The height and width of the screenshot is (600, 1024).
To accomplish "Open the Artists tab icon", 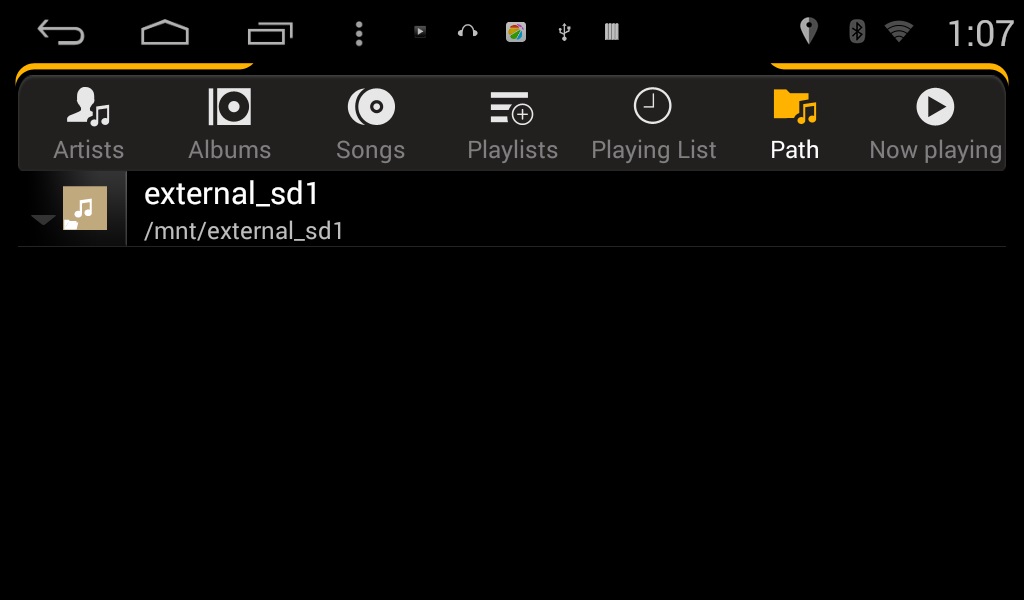I will [x=88, y=106].
